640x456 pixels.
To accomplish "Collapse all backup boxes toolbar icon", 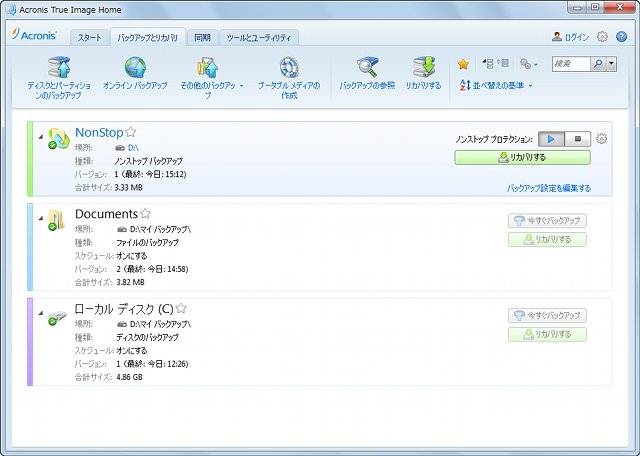I will [x=488, y=63].
